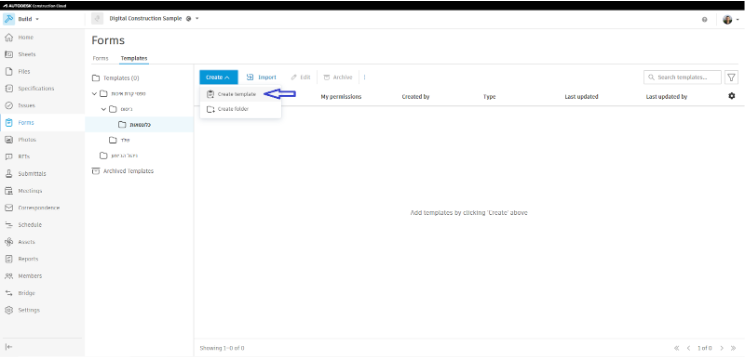Image resolution: width=752 pixels, height=360 pixels.
Task: Open the Build product switcher dropdown
Action: click(22, 19)
